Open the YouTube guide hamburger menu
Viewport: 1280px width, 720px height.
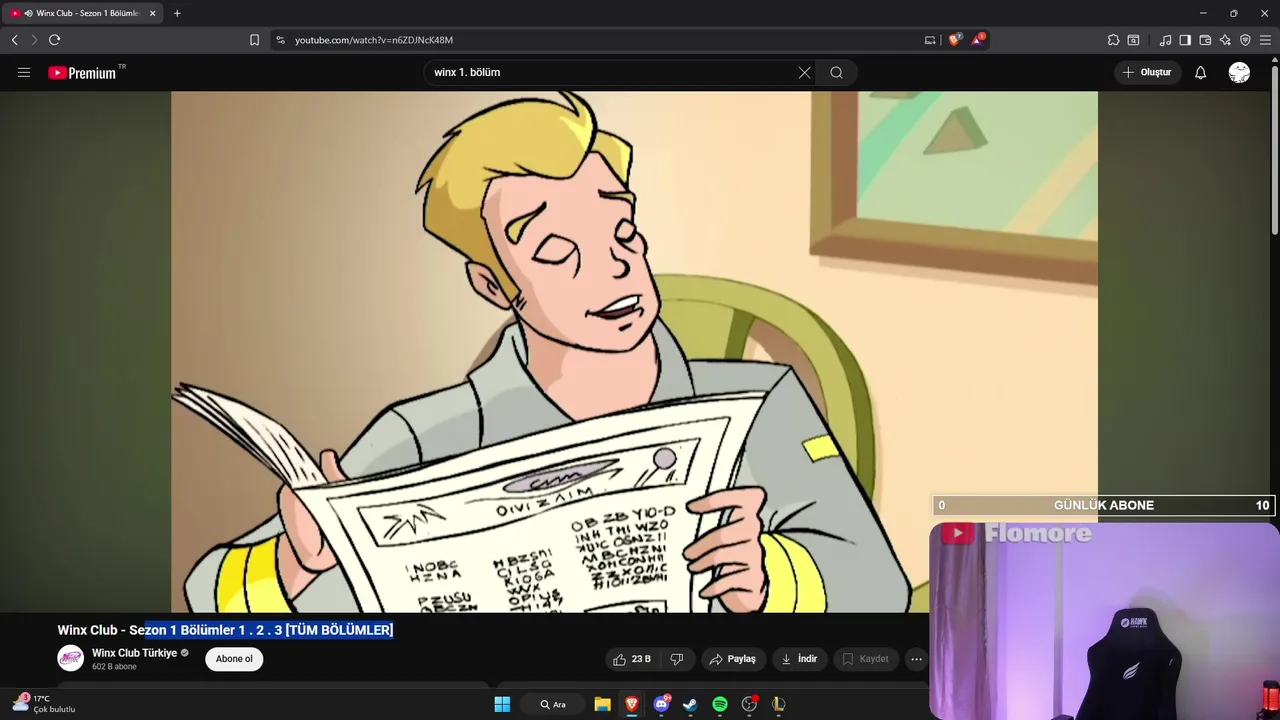24,72
